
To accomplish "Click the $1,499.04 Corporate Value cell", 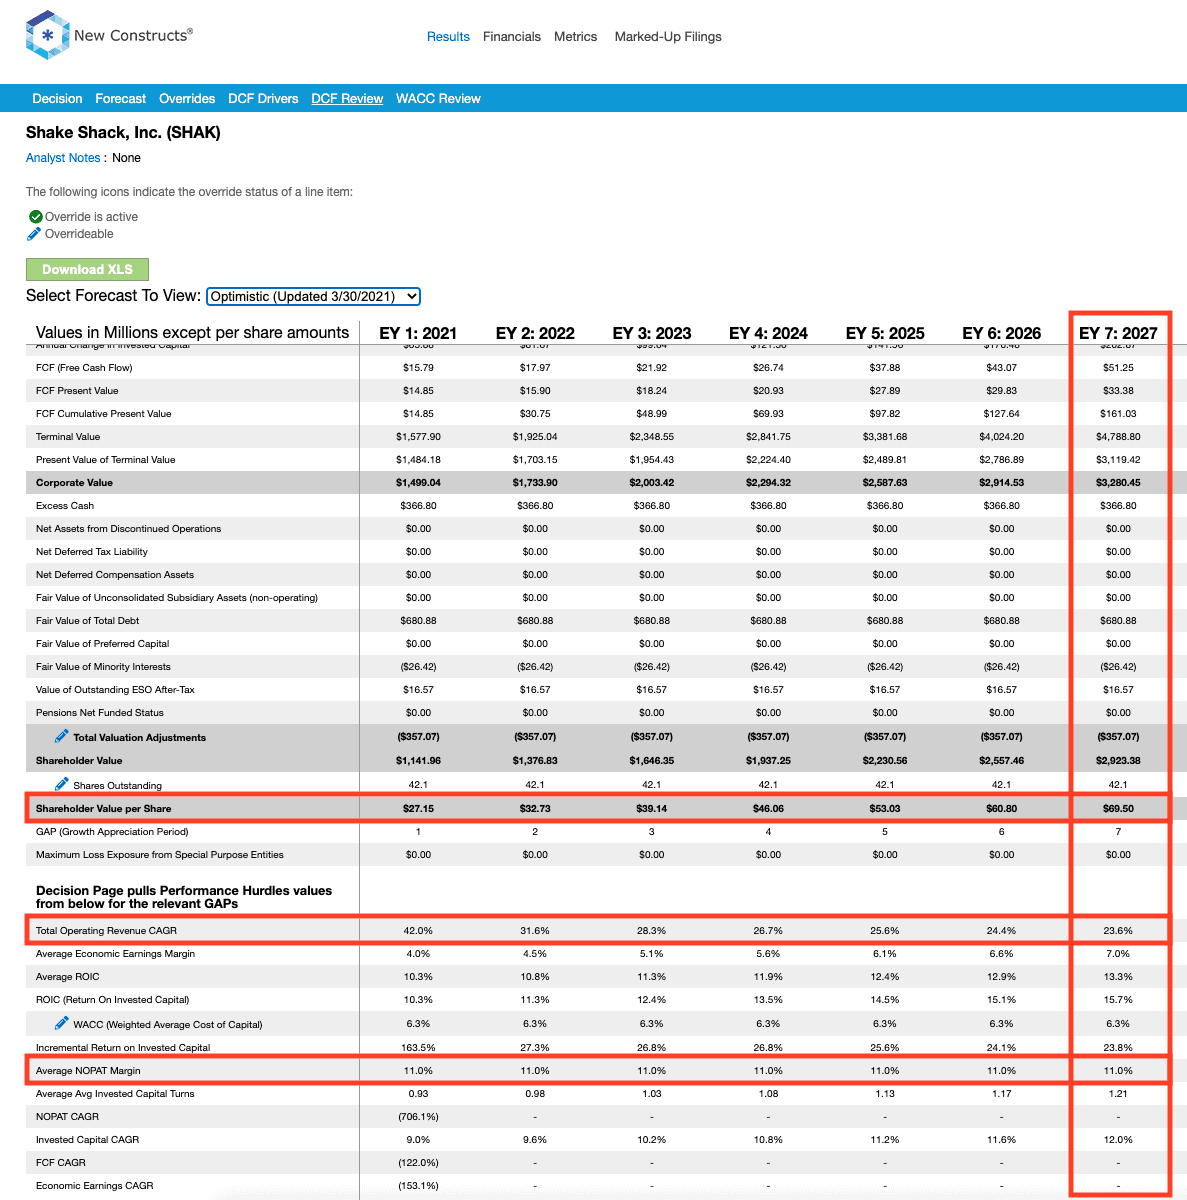I will (418, 483).
